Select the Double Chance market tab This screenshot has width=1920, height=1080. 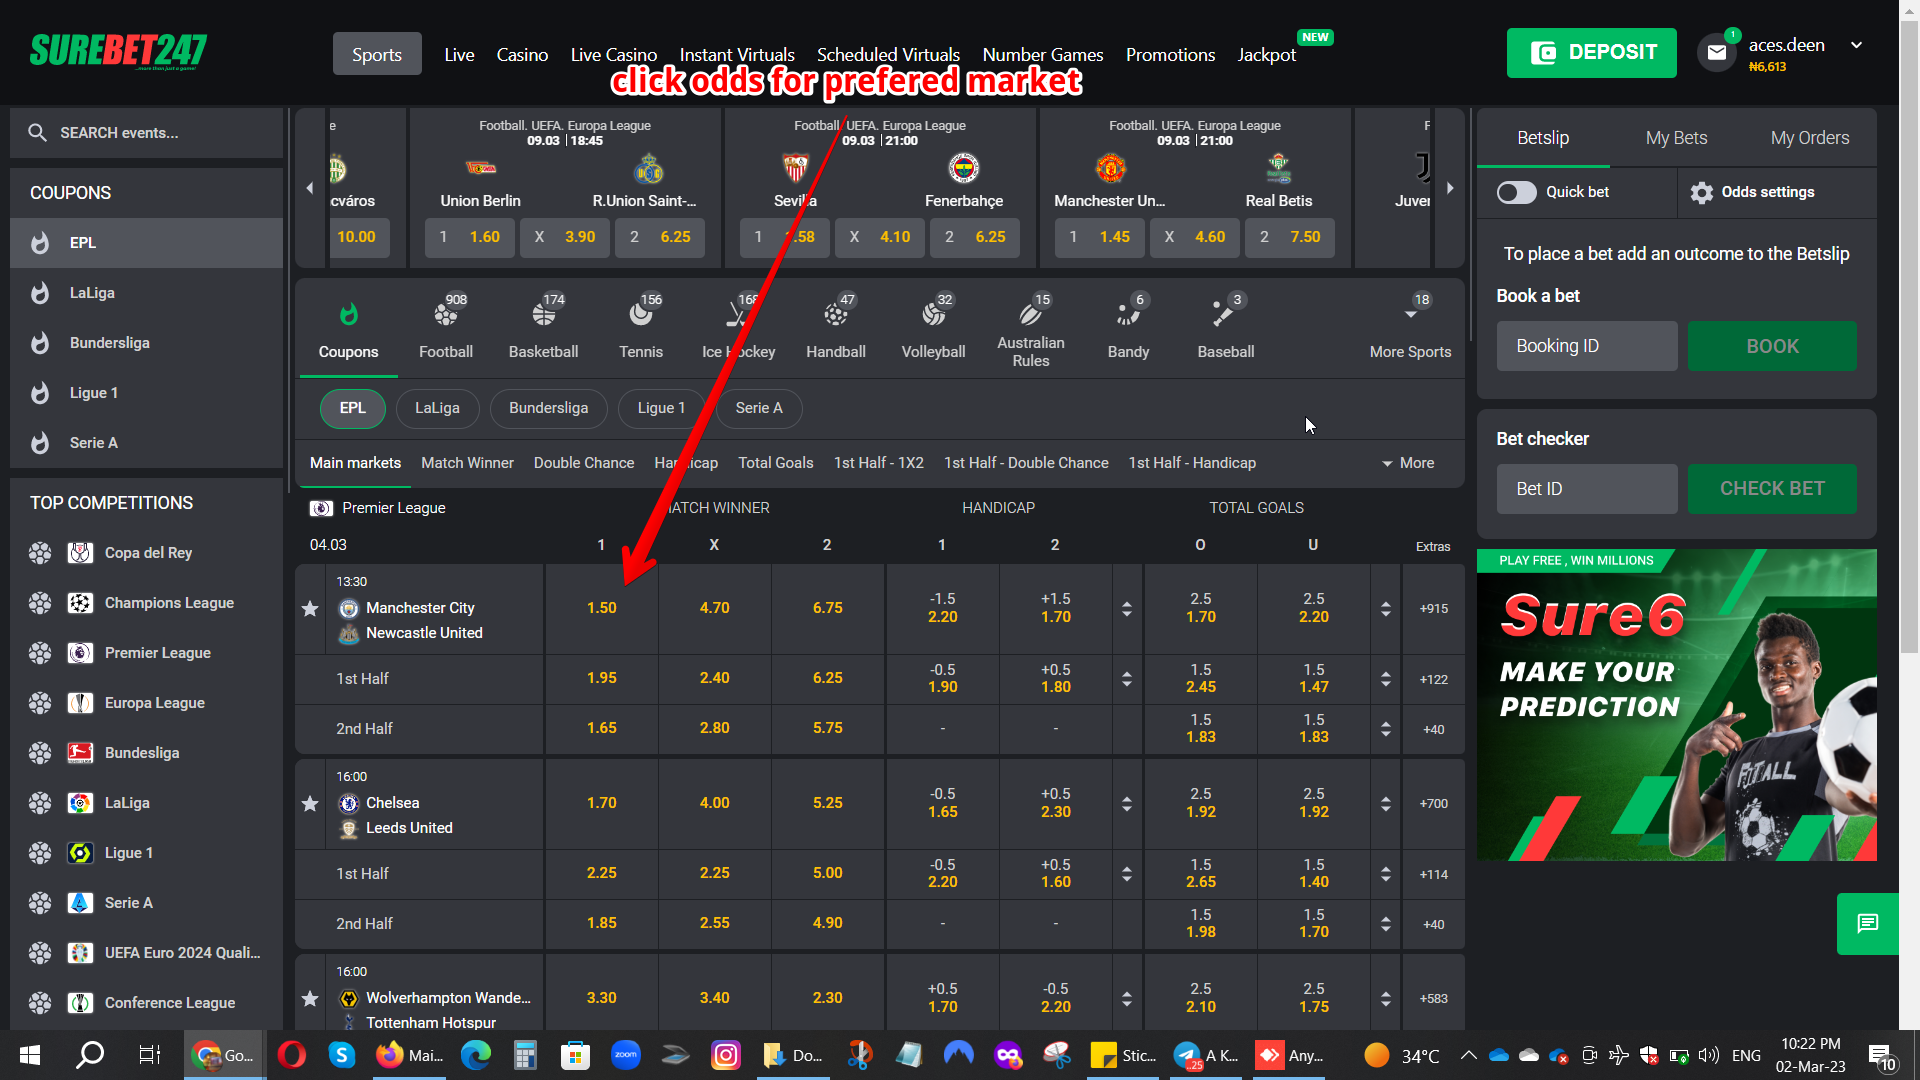click(x=584, y=463)
